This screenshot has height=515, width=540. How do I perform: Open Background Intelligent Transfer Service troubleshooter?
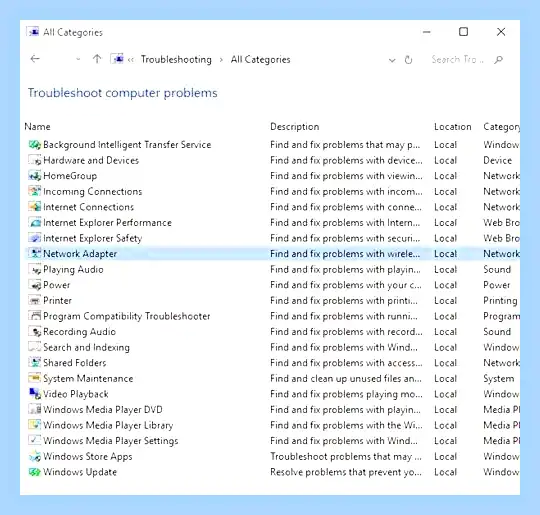click(x=127, y=145)
